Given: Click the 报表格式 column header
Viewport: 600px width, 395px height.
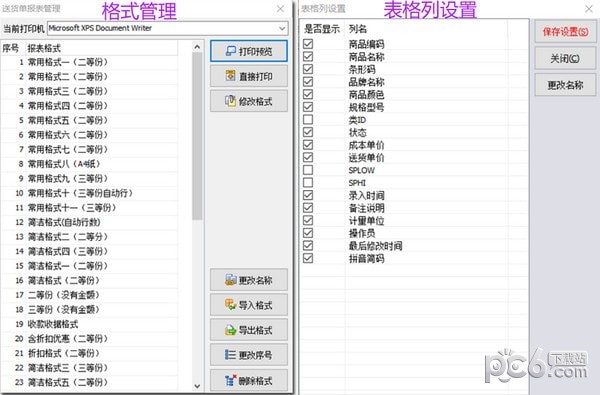Looking at the screenshot, I should click(x=101, y=48).
